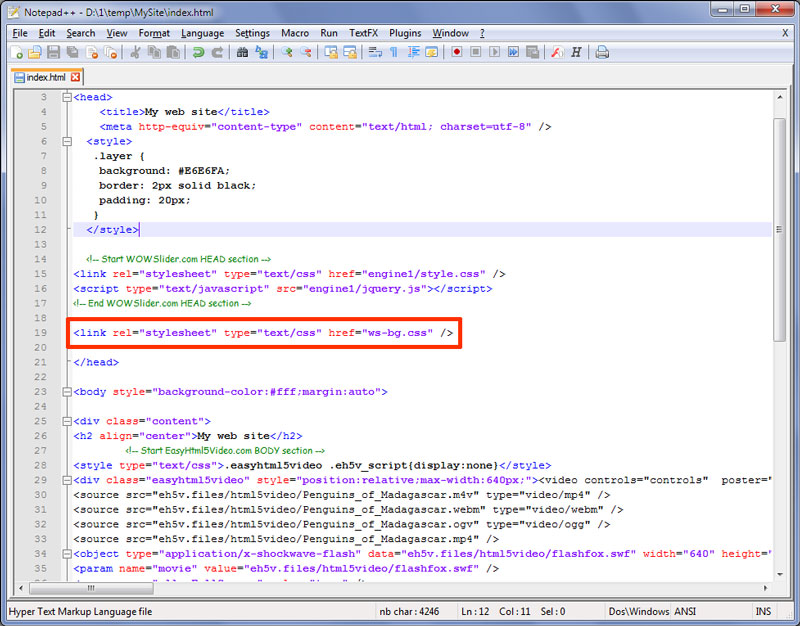Open the File menu
800x626 pixels.
tap(20, 33)
